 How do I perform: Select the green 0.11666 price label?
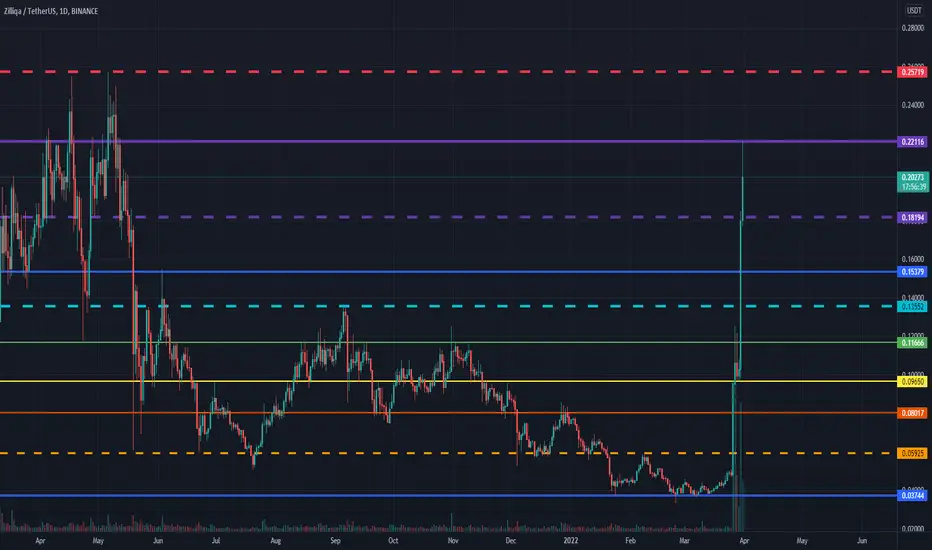tap(912, 342)
